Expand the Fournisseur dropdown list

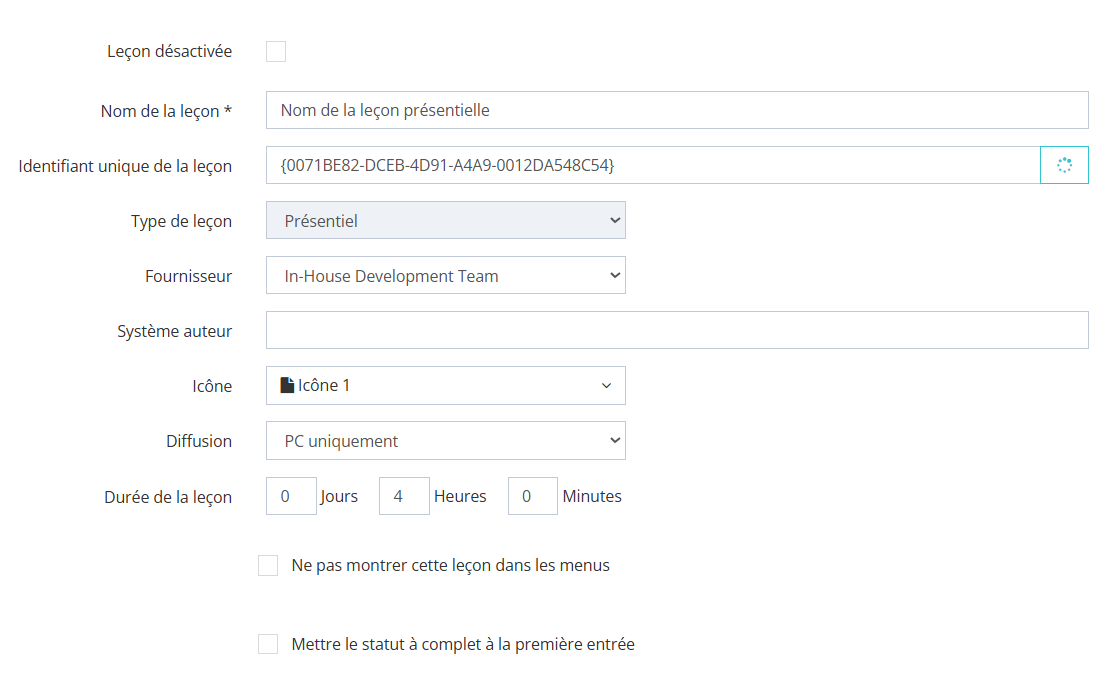[x=445, y=276]
